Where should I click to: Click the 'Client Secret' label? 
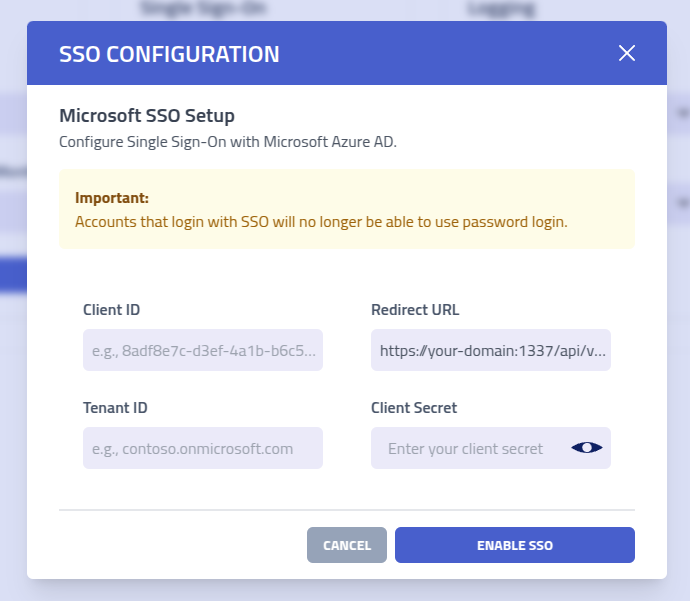click(414, 408)
